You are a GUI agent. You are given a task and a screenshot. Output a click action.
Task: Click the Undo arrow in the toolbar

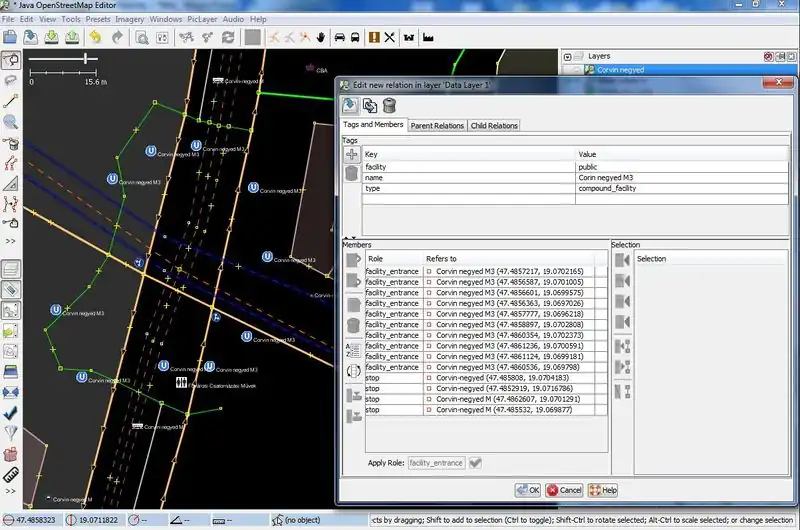tap(96, 37)
